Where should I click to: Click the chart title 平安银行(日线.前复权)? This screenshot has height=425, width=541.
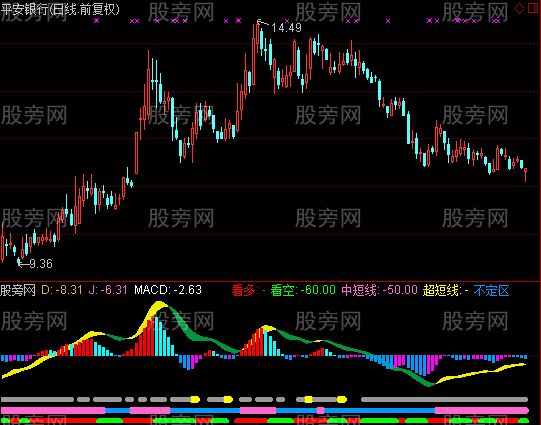coord(60,9)
